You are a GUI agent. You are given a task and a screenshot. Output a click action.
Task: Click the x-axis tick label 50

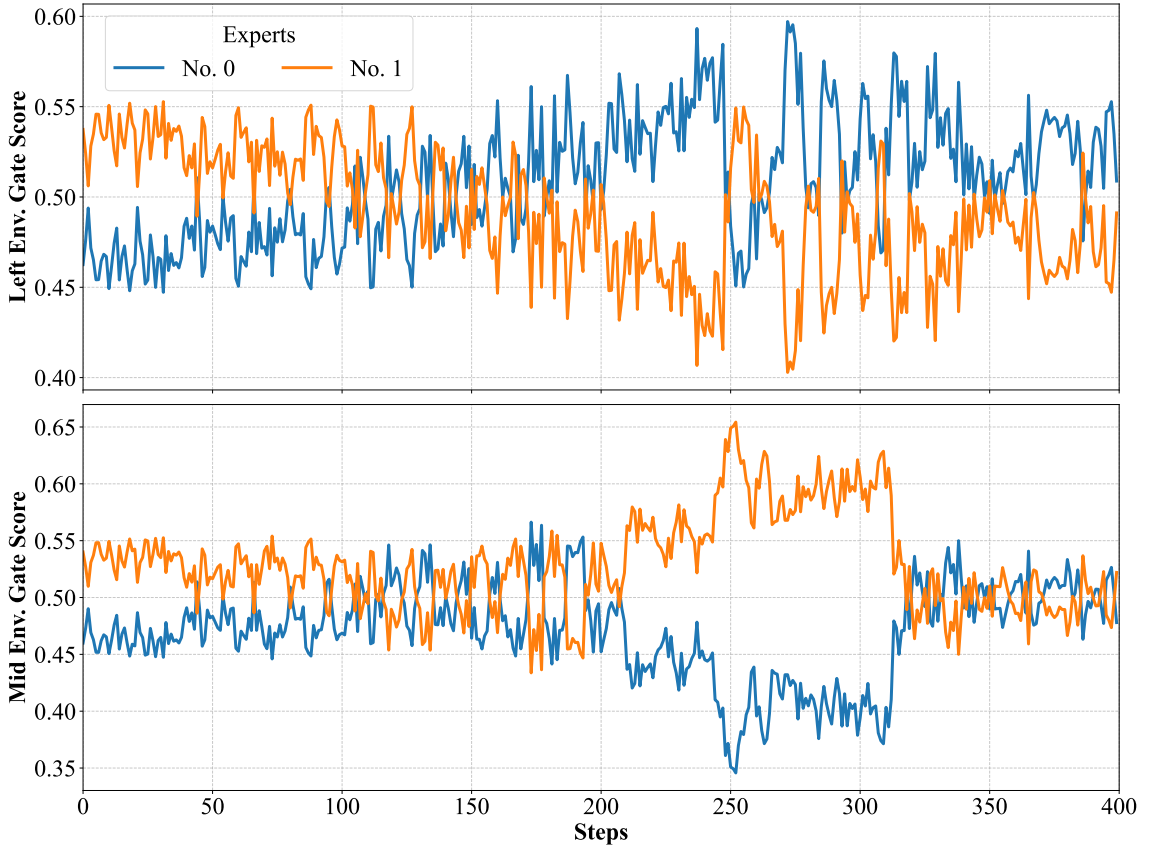click(212, 806)
